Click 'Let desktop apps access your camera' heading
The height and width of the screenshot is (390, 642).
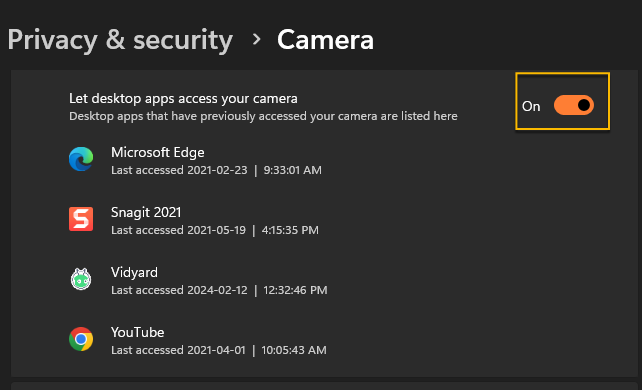coord(183,99)
